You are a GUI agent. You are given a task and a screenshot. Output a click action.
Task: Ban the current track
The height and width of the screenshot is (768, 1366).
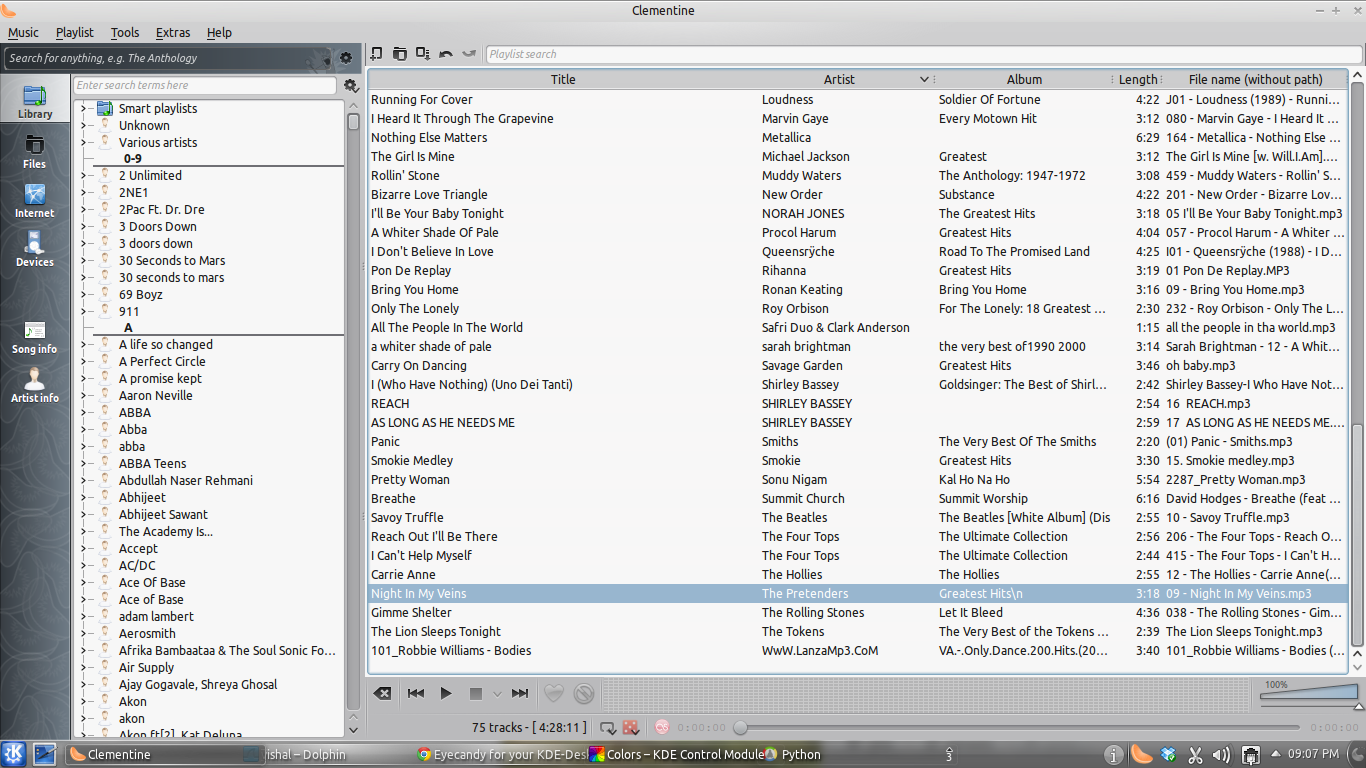585,693
